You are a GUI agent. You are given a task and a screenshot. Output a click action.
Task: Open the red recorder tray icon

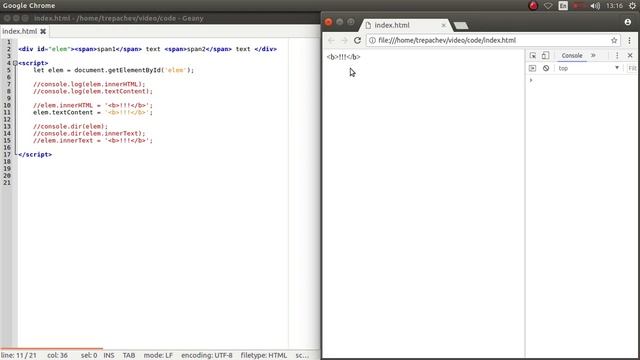pos(533,6)
